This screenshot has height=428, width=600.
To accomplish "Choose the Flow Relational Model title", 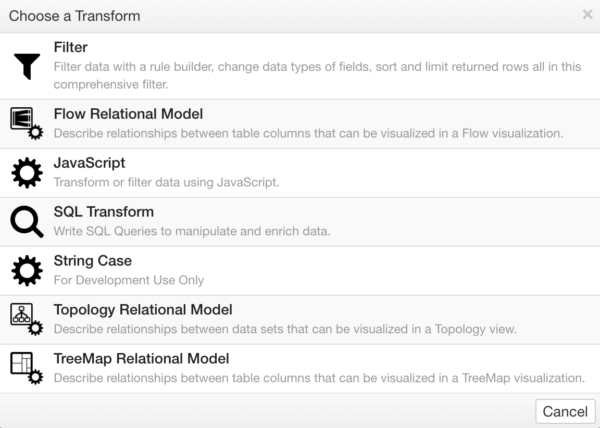I will pyautogui.click(x=128, y=114).
